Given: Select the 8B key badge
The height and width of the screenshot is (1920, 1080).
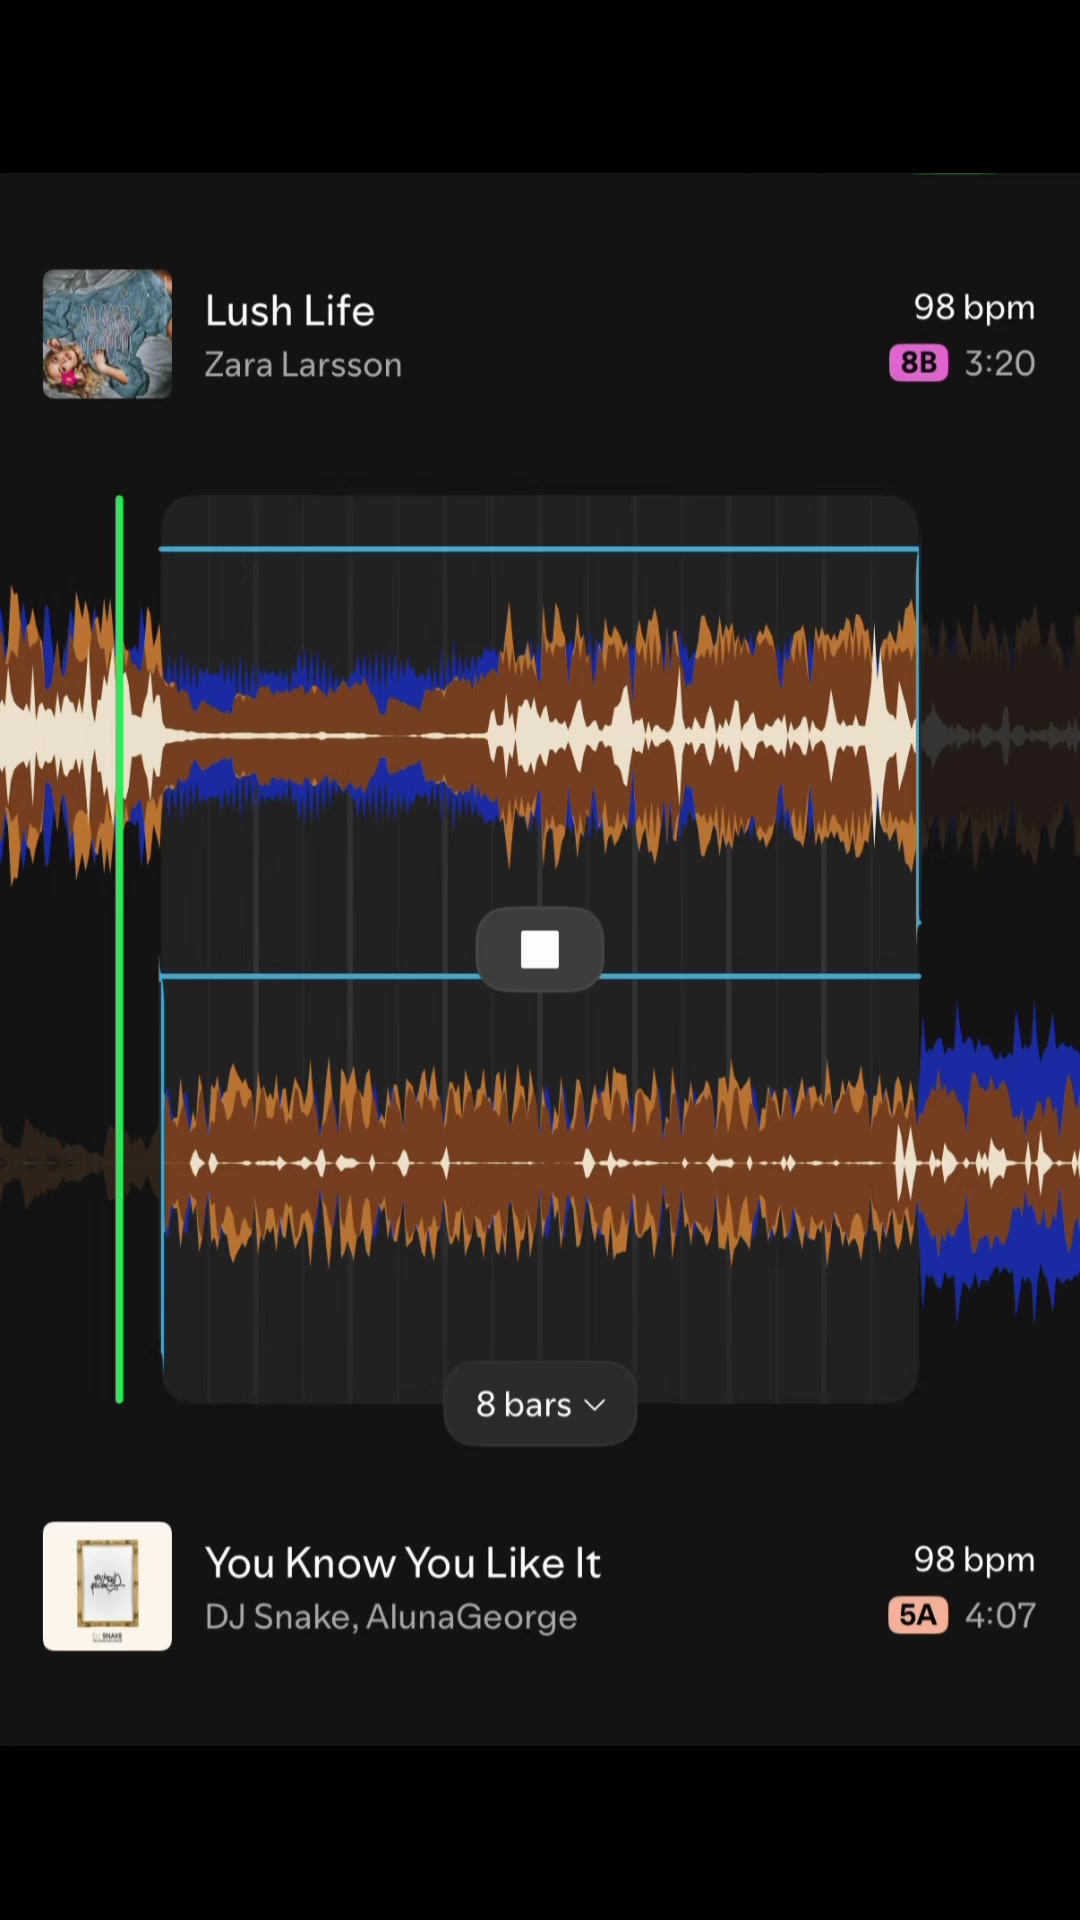Looking at the screenshot, I should 918,362.
